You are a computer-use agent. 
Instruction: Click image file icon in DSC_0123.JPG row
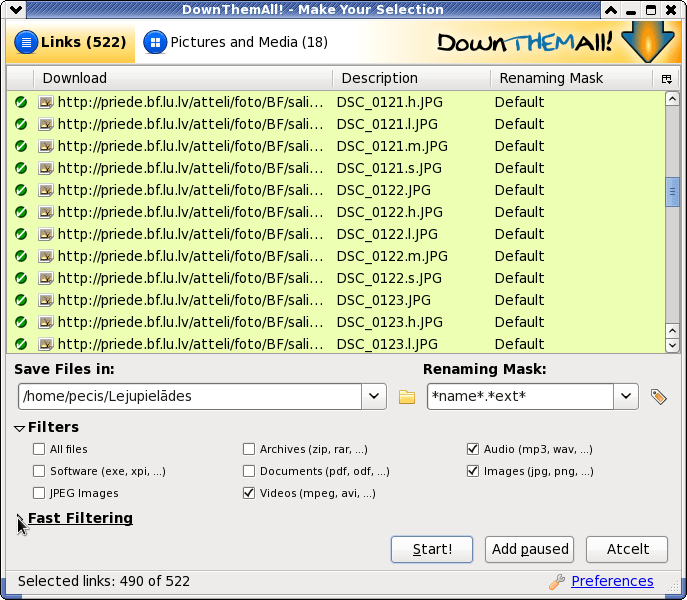pyautogui.click(x=46, y=300)
